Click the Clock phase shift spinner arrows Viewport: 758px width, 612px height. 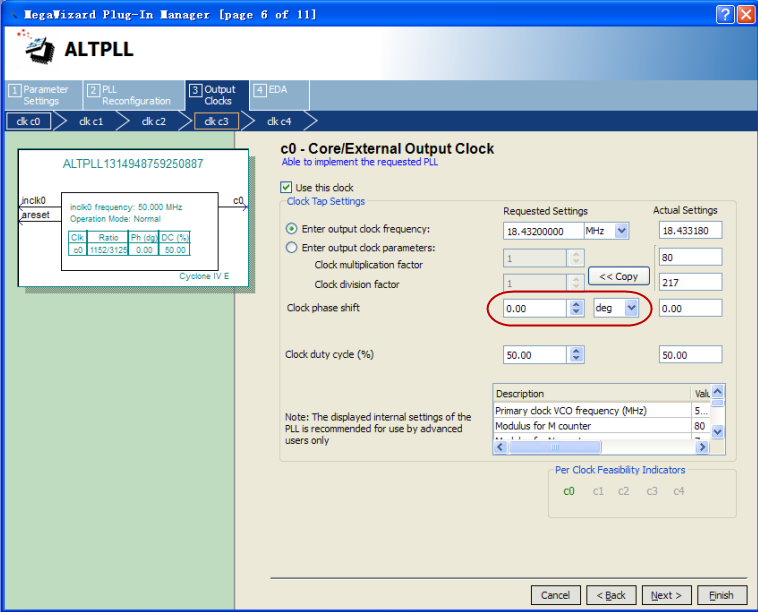pos(576,308)
